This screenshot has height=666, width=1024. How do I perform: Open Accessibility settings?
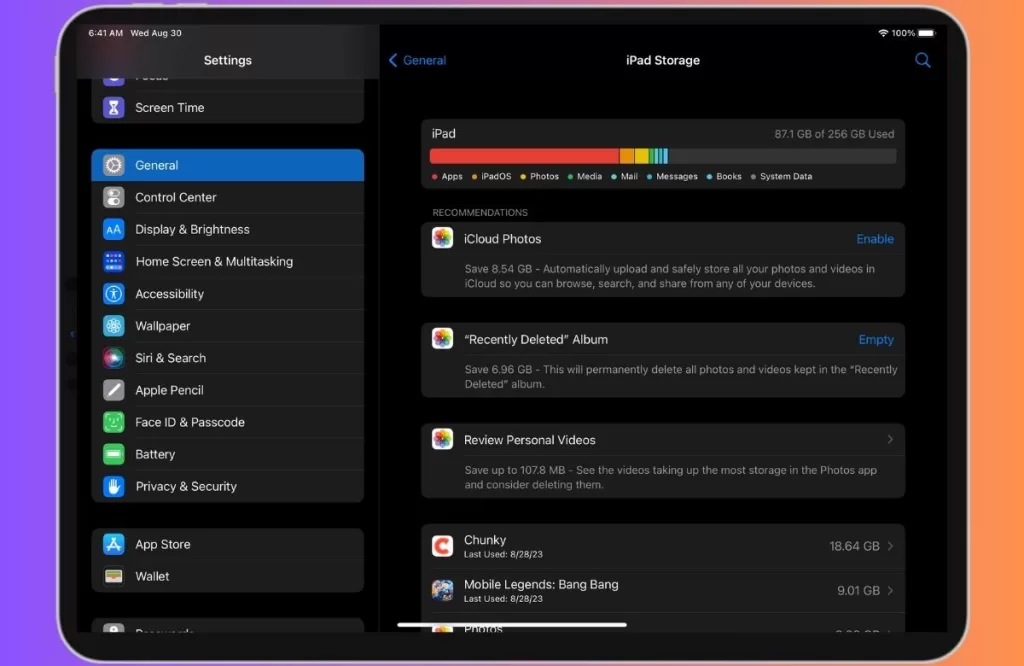[227, 294]
